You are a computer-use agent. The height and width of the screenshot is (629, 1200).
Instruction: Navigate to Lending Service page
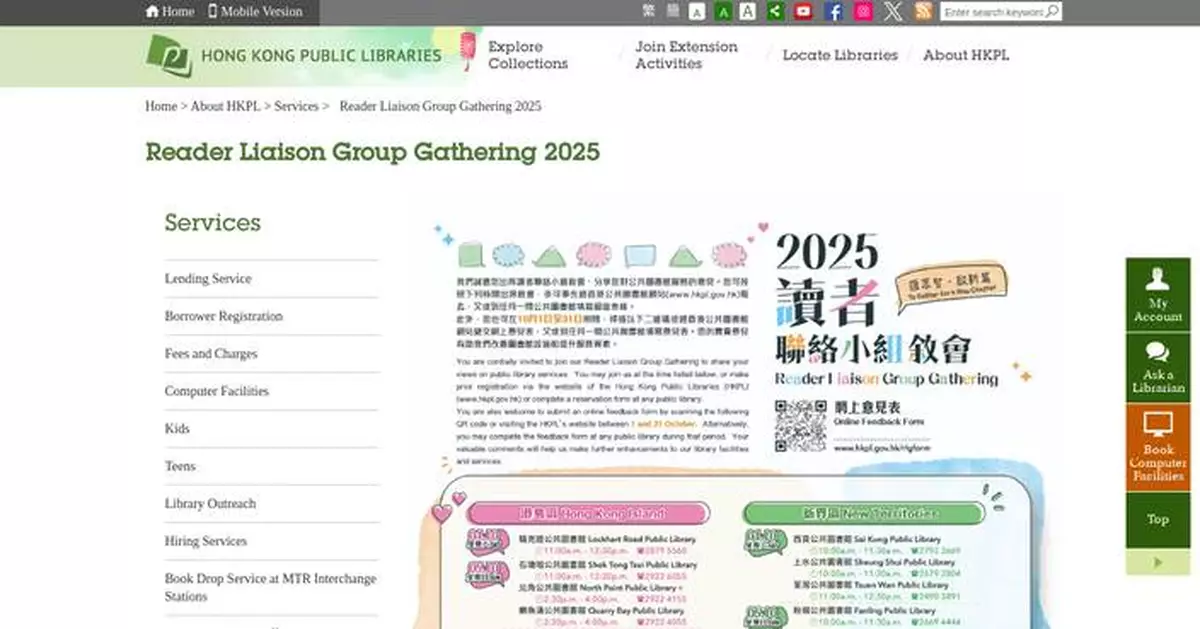(207, 278)
